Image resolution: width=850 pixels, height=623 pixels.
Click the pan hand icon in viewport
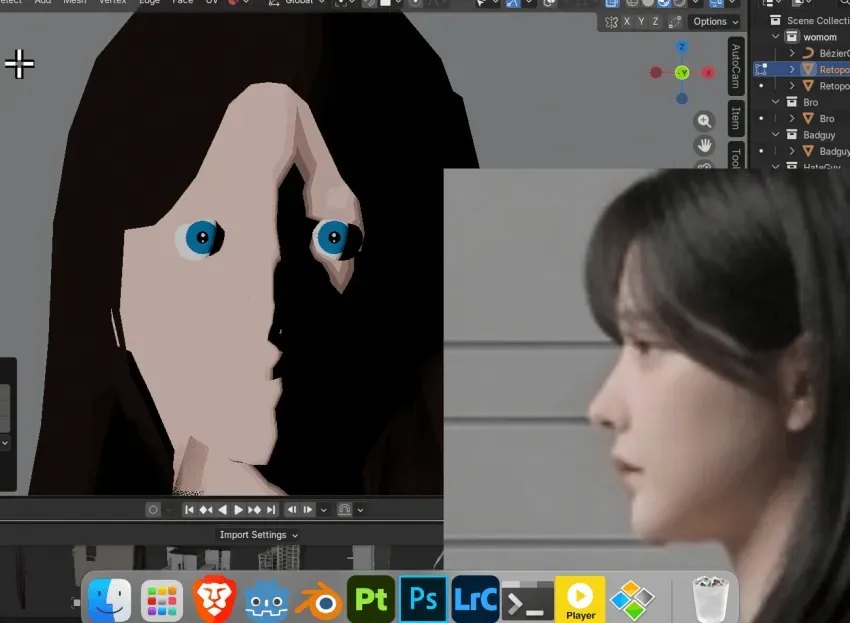pos(704,145)
